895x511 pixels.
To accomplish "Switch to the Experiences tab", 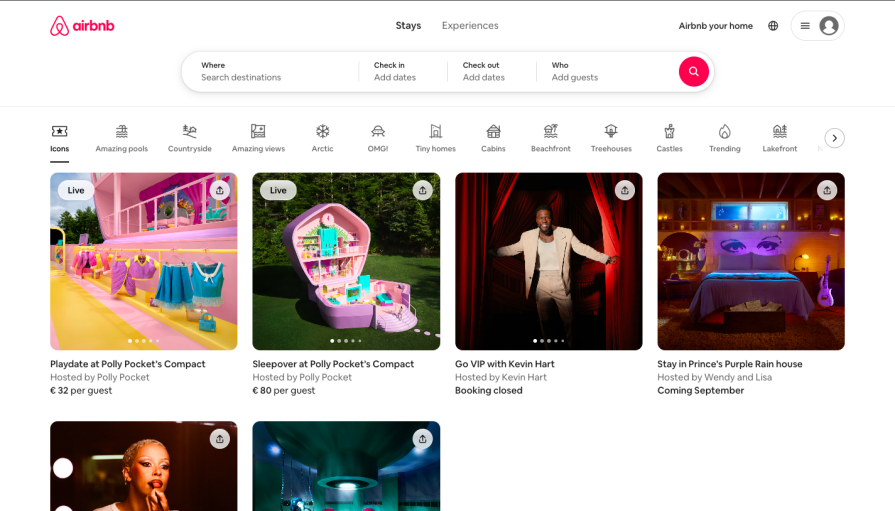I will tap(470, 26).
